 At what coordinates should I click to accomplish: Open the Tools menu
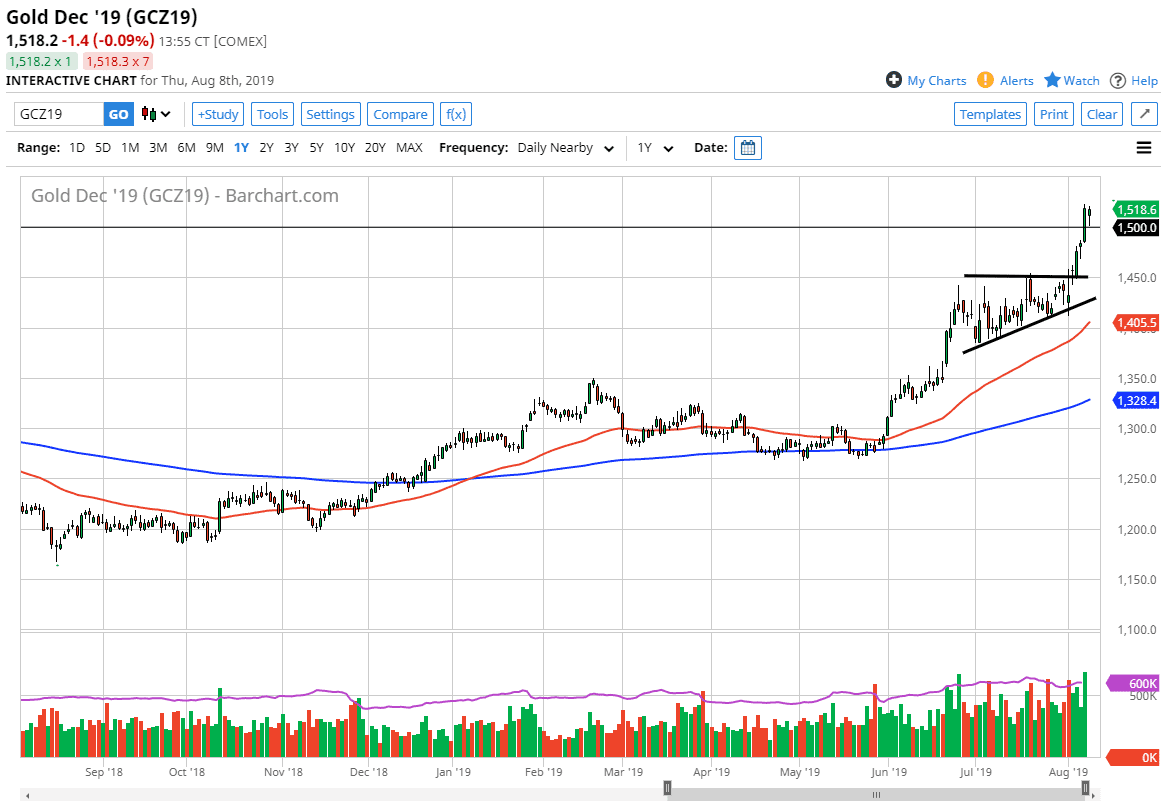click(x=272, y=114)
